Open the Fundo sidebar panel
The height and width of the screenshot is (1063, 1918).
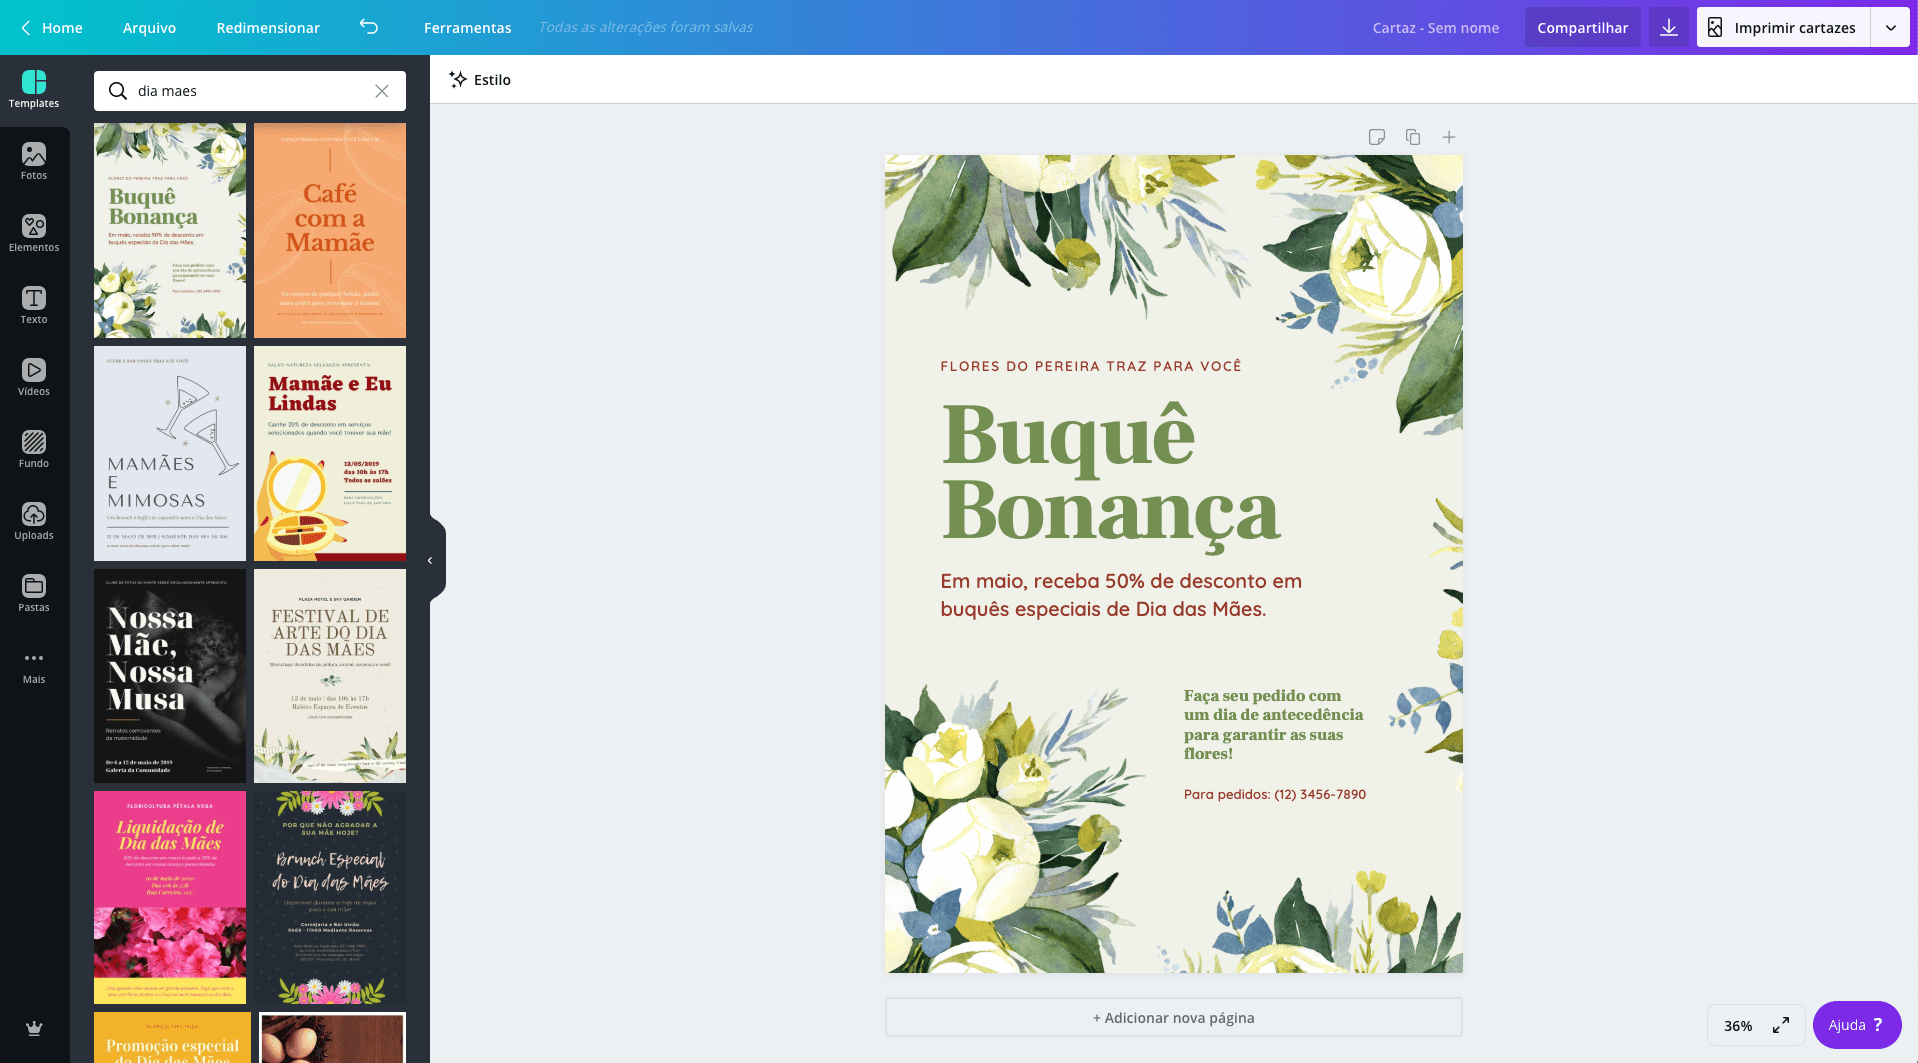pos(34,450)
